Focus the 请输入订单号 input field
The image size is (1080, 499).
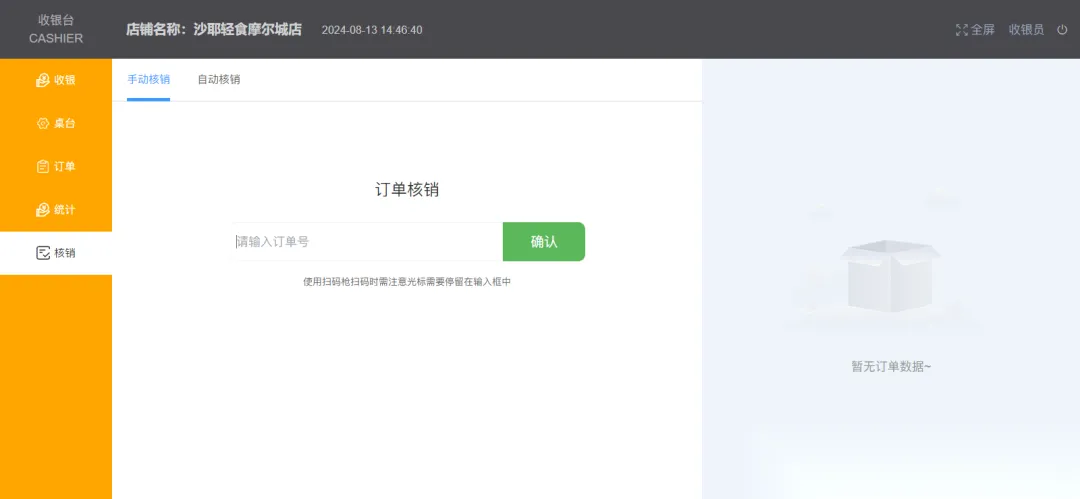click(x=368, y=241)
